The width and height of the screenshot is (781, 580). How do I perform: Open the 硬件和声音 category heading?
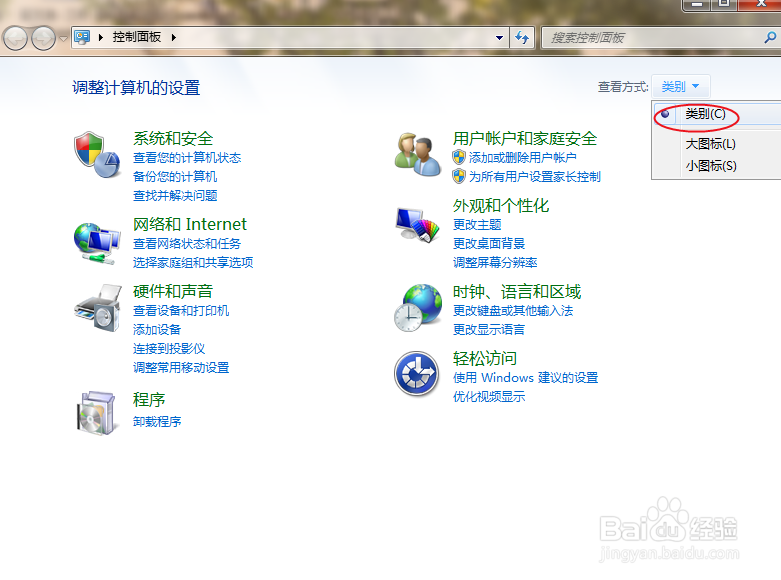173,291
